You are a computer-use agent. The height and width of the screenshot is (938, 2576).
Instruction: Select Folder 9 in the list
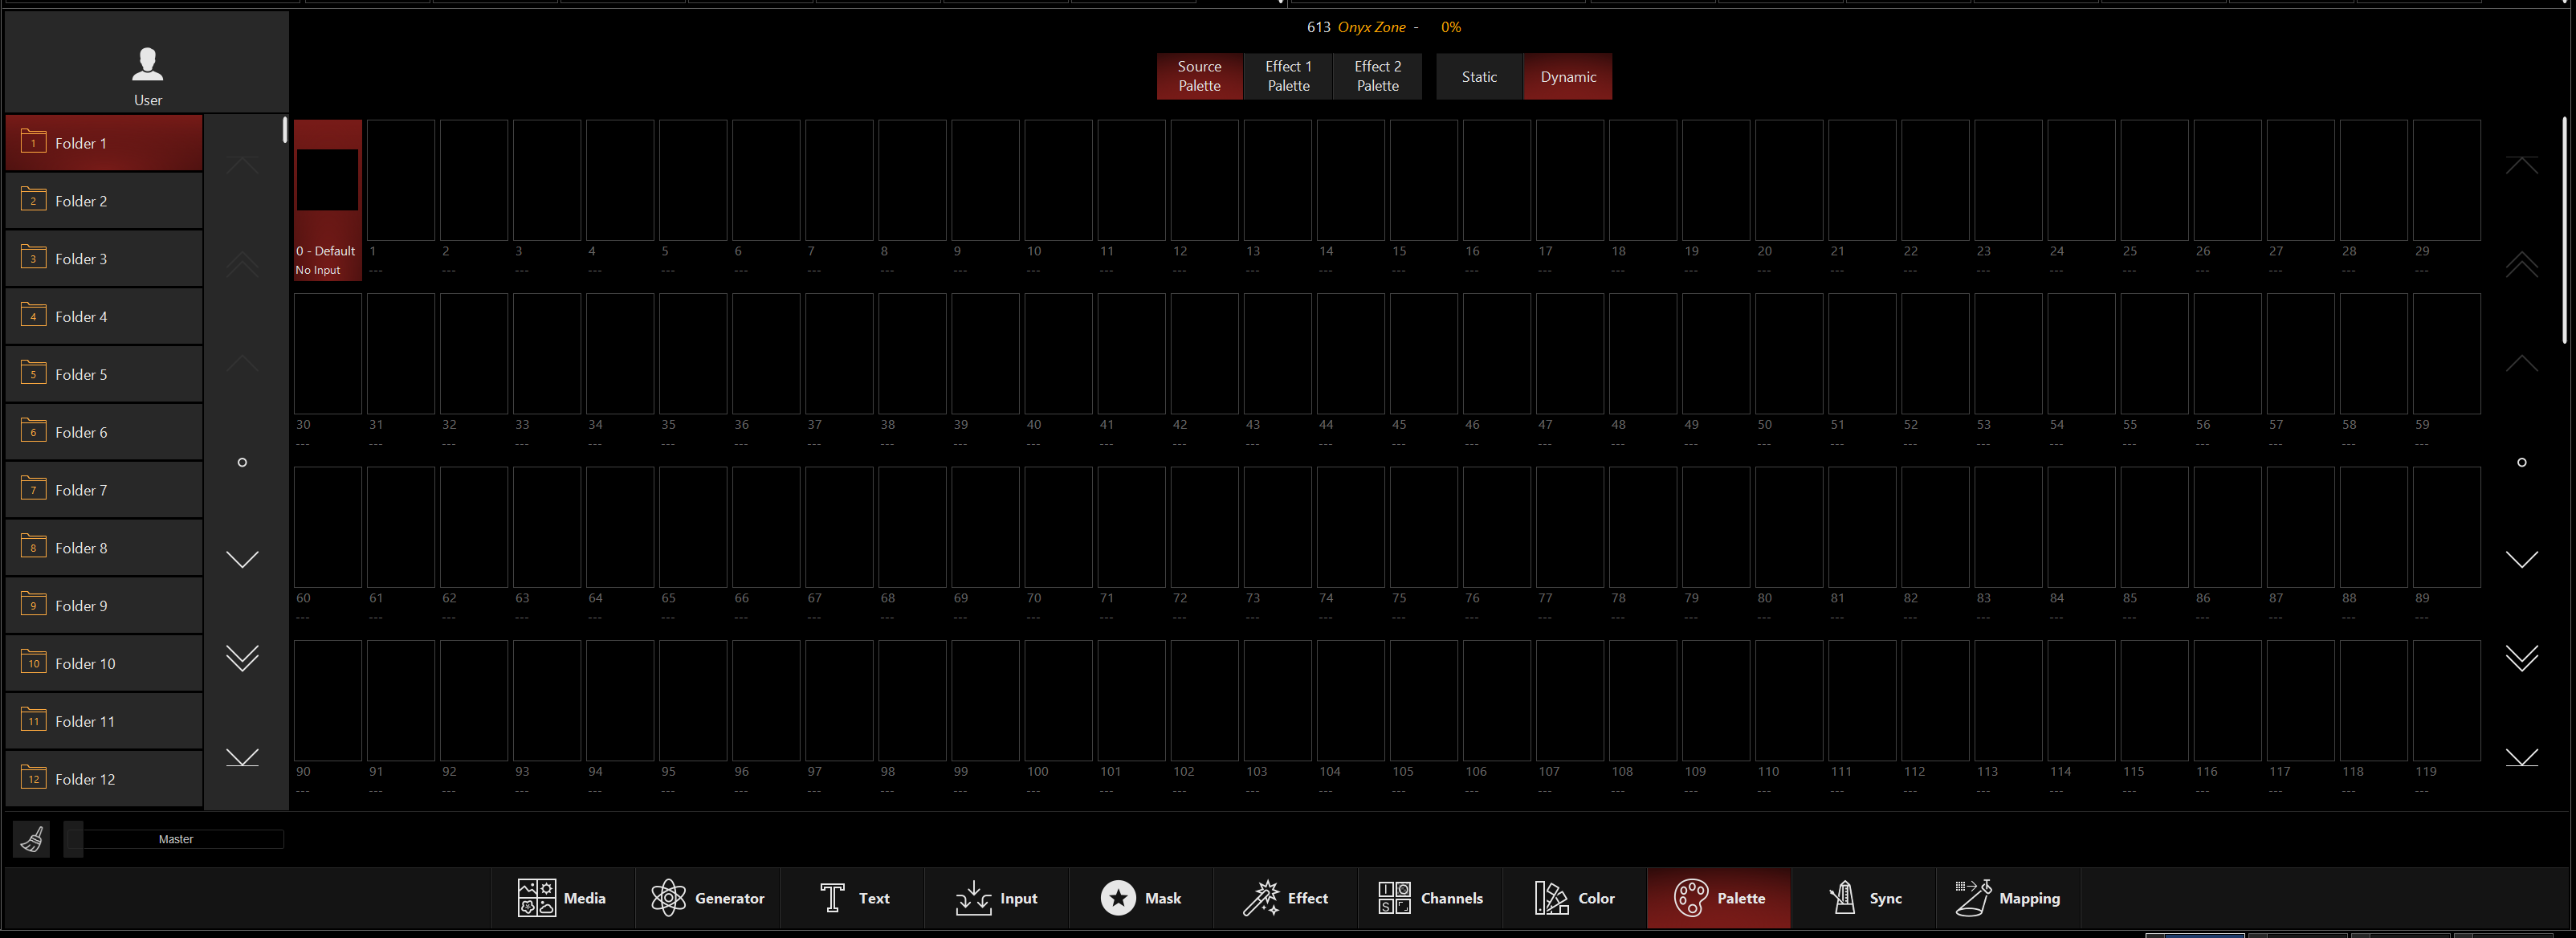coord(104,606)
